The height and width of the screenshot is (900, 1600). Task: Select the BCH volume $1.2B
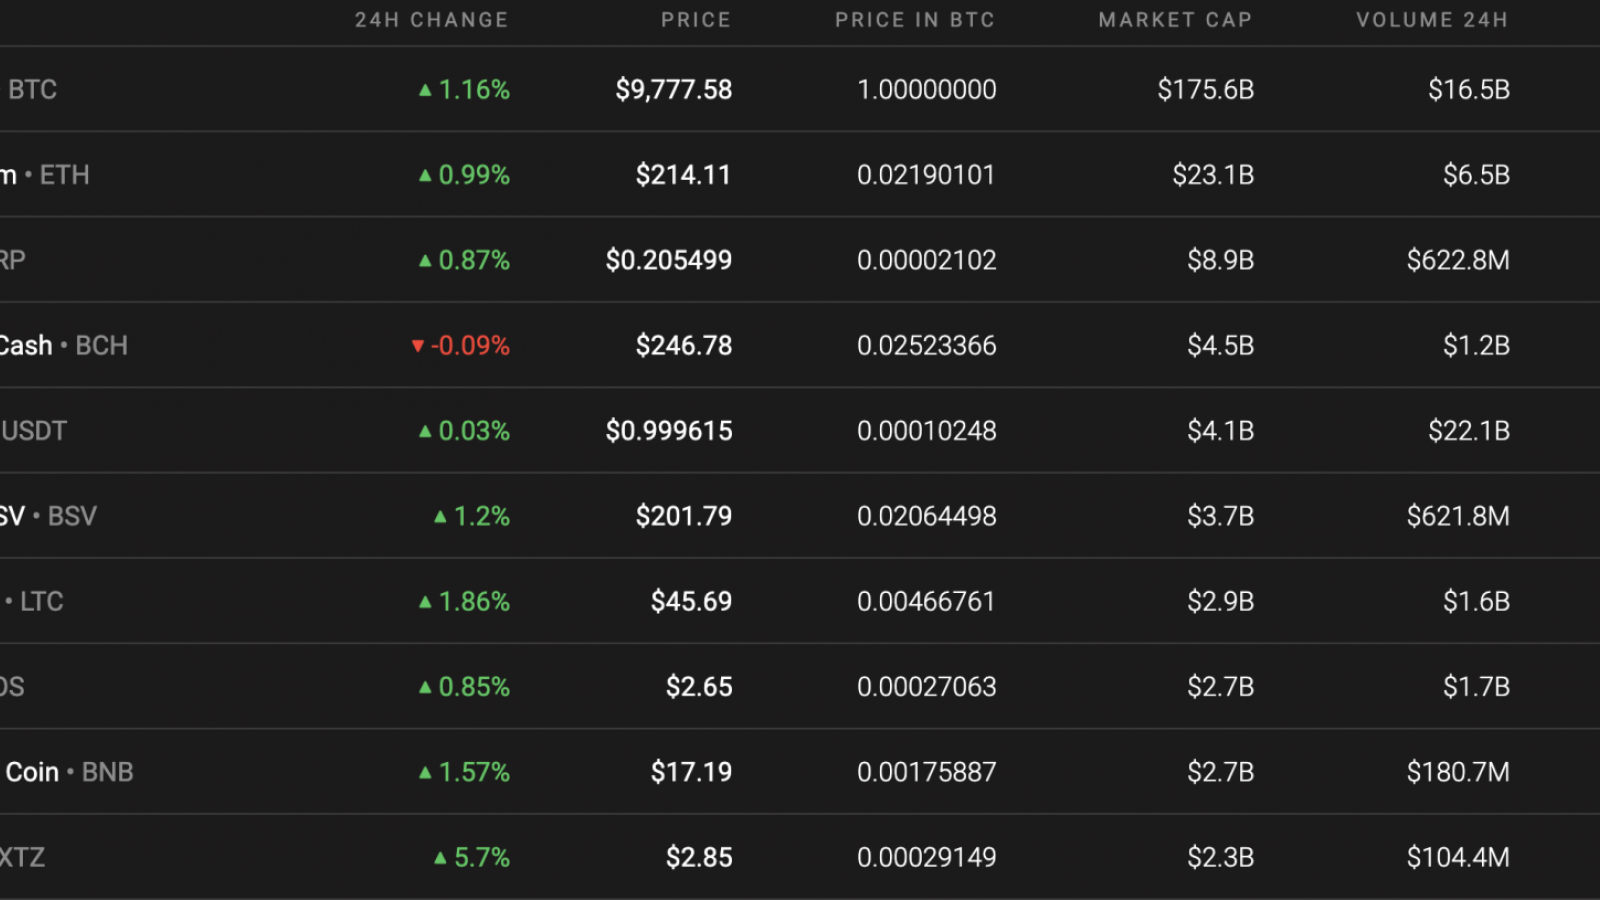pos(1477,346)
